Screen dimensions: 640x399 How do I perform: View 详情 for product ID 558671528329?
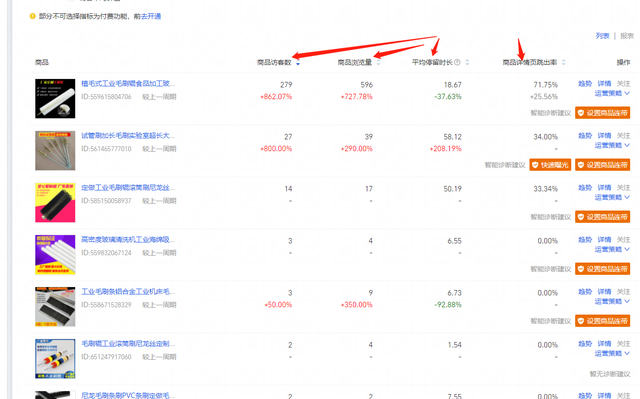click(604, 292)
